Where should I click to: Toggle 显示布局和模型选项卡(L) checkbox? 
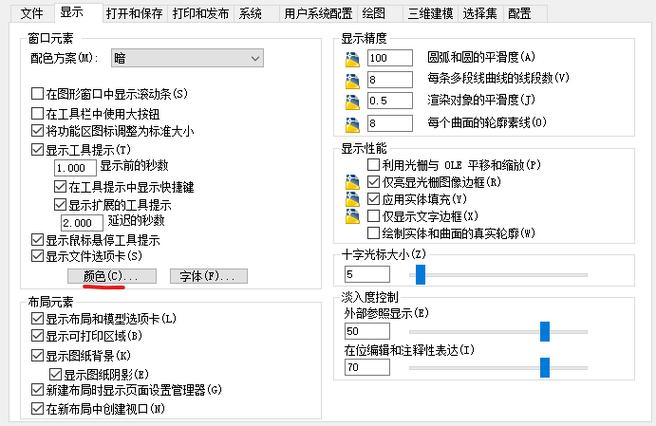point(37,318)
